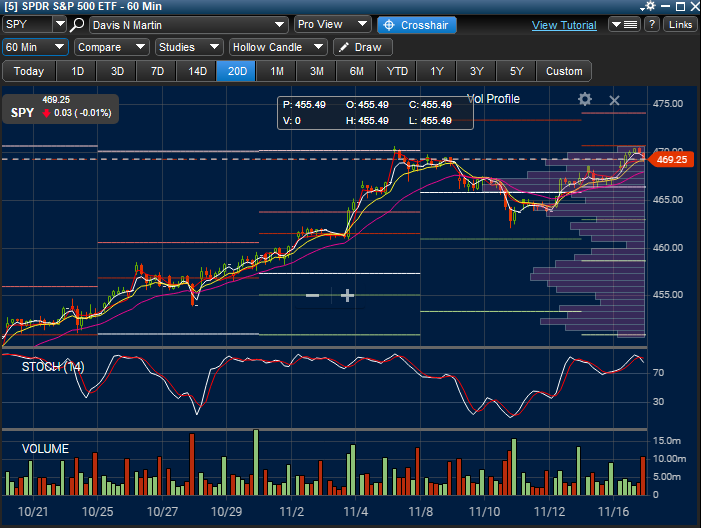Screen dimensions: 701x528
Task: Click the 15.0m volume axis label
Action: tap(667, 441)
